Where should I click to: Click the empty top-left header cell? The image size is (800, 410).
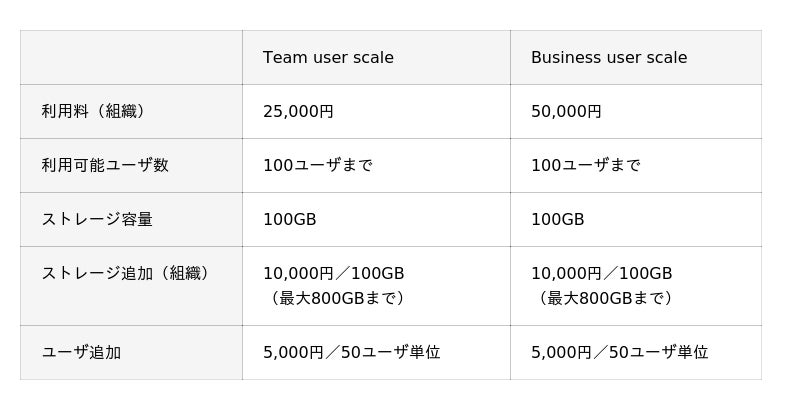tap(131, 58)
